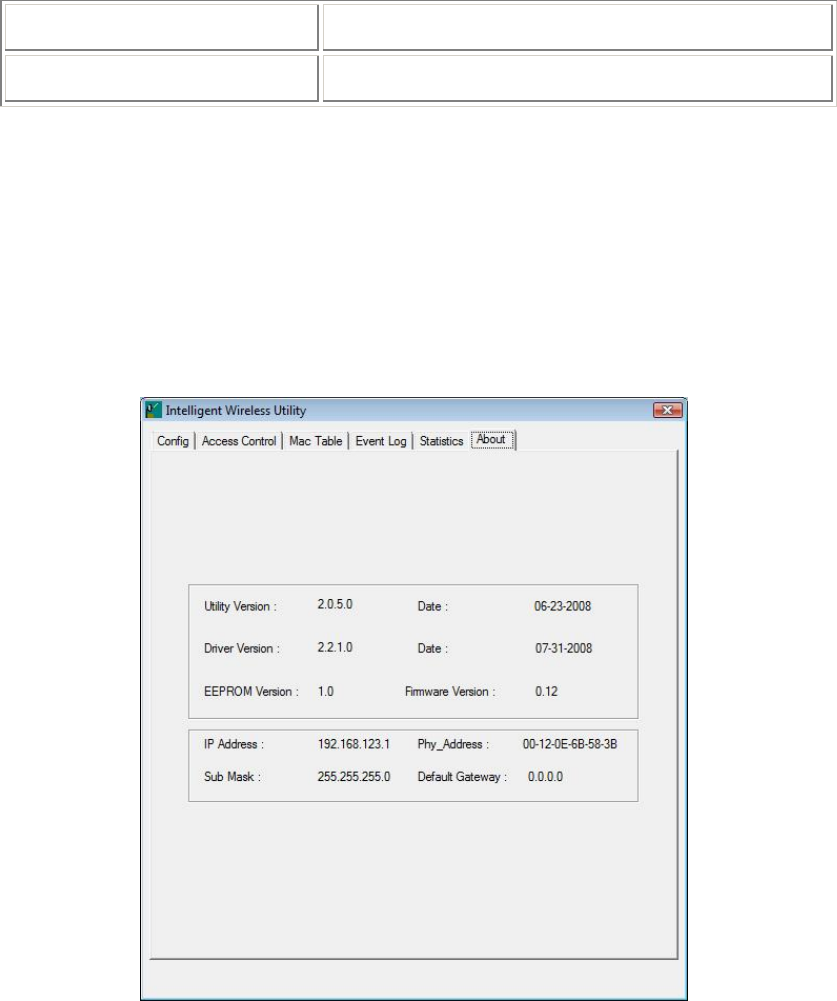Viewport: 837px width, 1001px height.
Task: Click the IP Address label
Action: (234, 744)
